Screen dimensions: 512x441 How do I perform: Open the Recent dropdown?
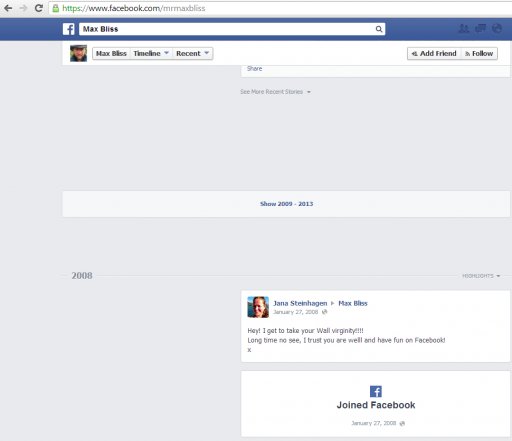tap(193, 53)
